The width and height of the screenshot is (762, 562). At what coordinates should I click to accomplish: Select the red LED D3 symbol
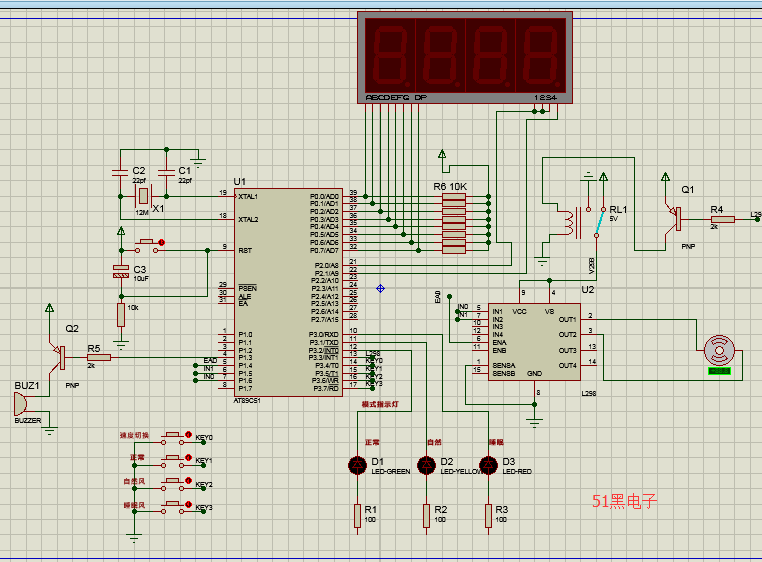pos(489,465)
